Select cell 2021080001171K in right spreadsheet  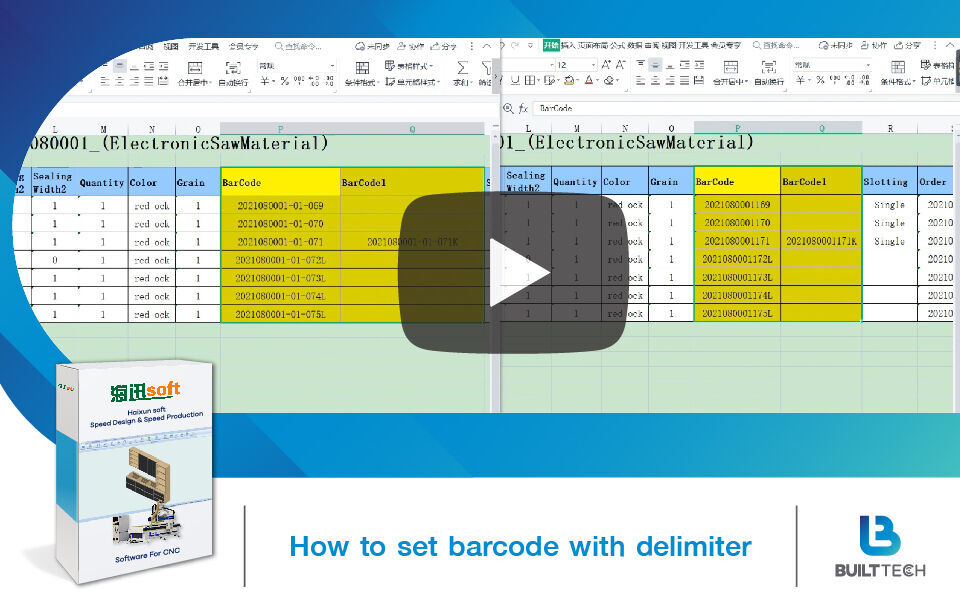821,241
